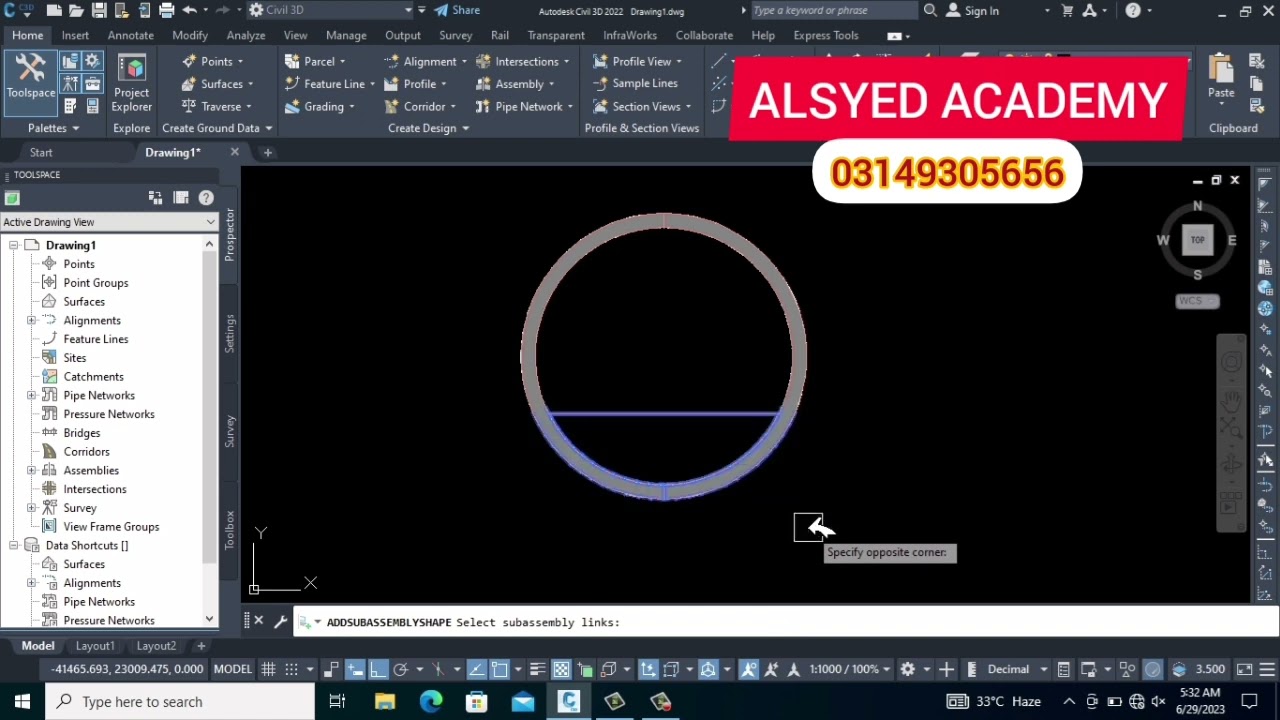The height and width of the screenshot is (720, 1280).
Task: Toggle drawing grid display
Action: pyautogui.click(x=268, y=669)
